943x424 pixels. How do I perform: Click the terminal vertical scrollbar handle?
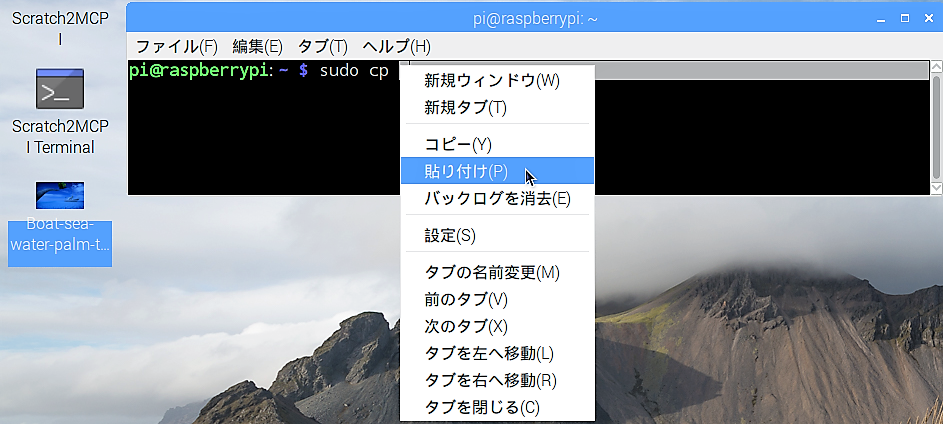point(936,128)
